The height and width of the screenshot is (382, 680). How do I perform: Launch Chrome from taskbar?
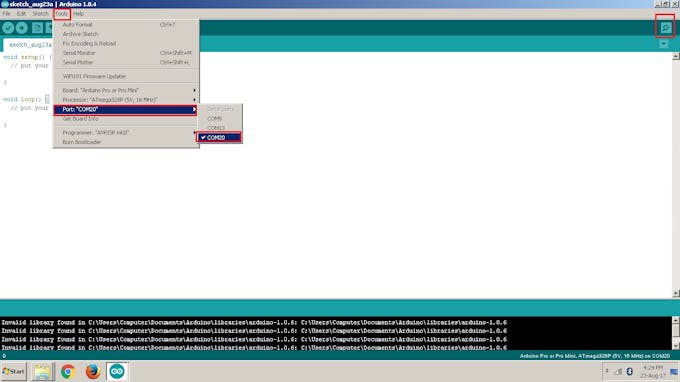click(x=68, y=372)
